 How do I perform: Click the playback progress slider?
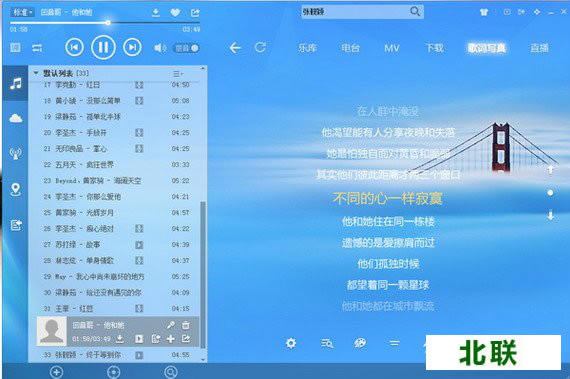point(105,23)
